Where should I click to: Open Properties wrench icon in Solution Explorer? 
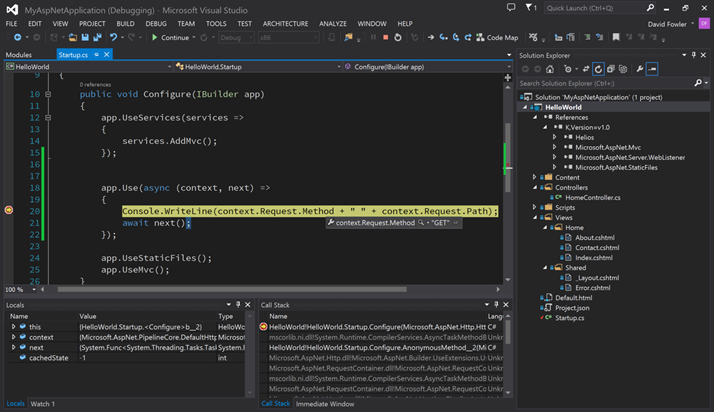pos(639,69)
